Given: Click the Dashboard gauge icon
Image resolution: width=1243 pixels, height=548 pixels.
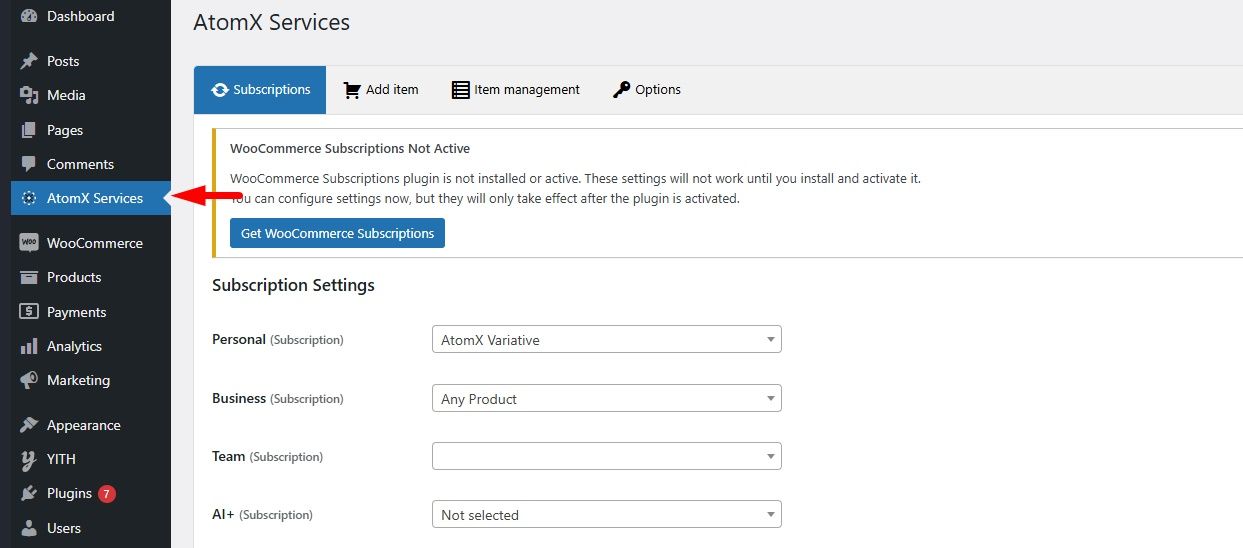Looking at the screenshot, I should coord(29,17).
